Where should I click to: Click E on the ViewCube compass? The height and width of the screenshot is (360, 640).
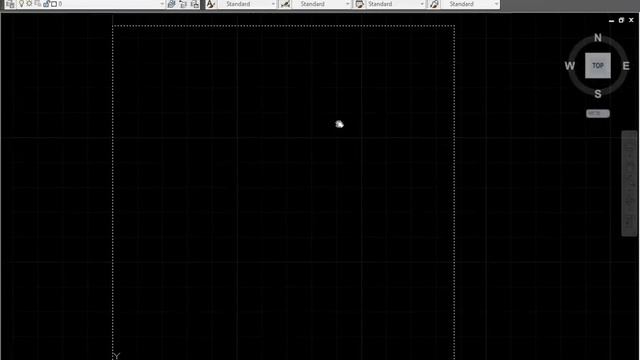tap(626, 66)
